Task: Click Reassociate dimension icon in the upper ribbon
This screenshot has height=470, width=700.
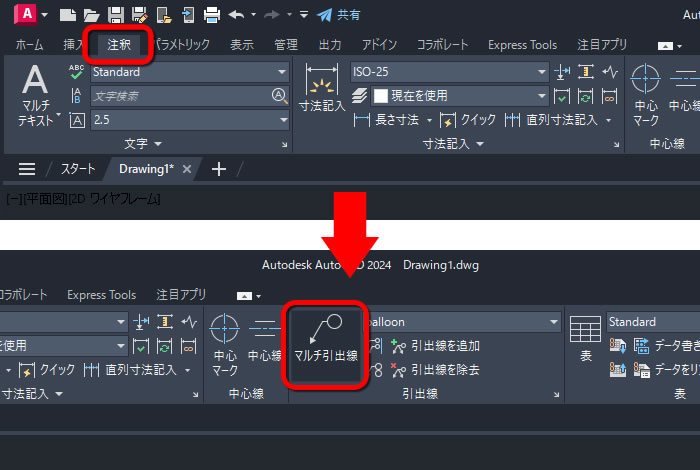Action: point(610,96)
